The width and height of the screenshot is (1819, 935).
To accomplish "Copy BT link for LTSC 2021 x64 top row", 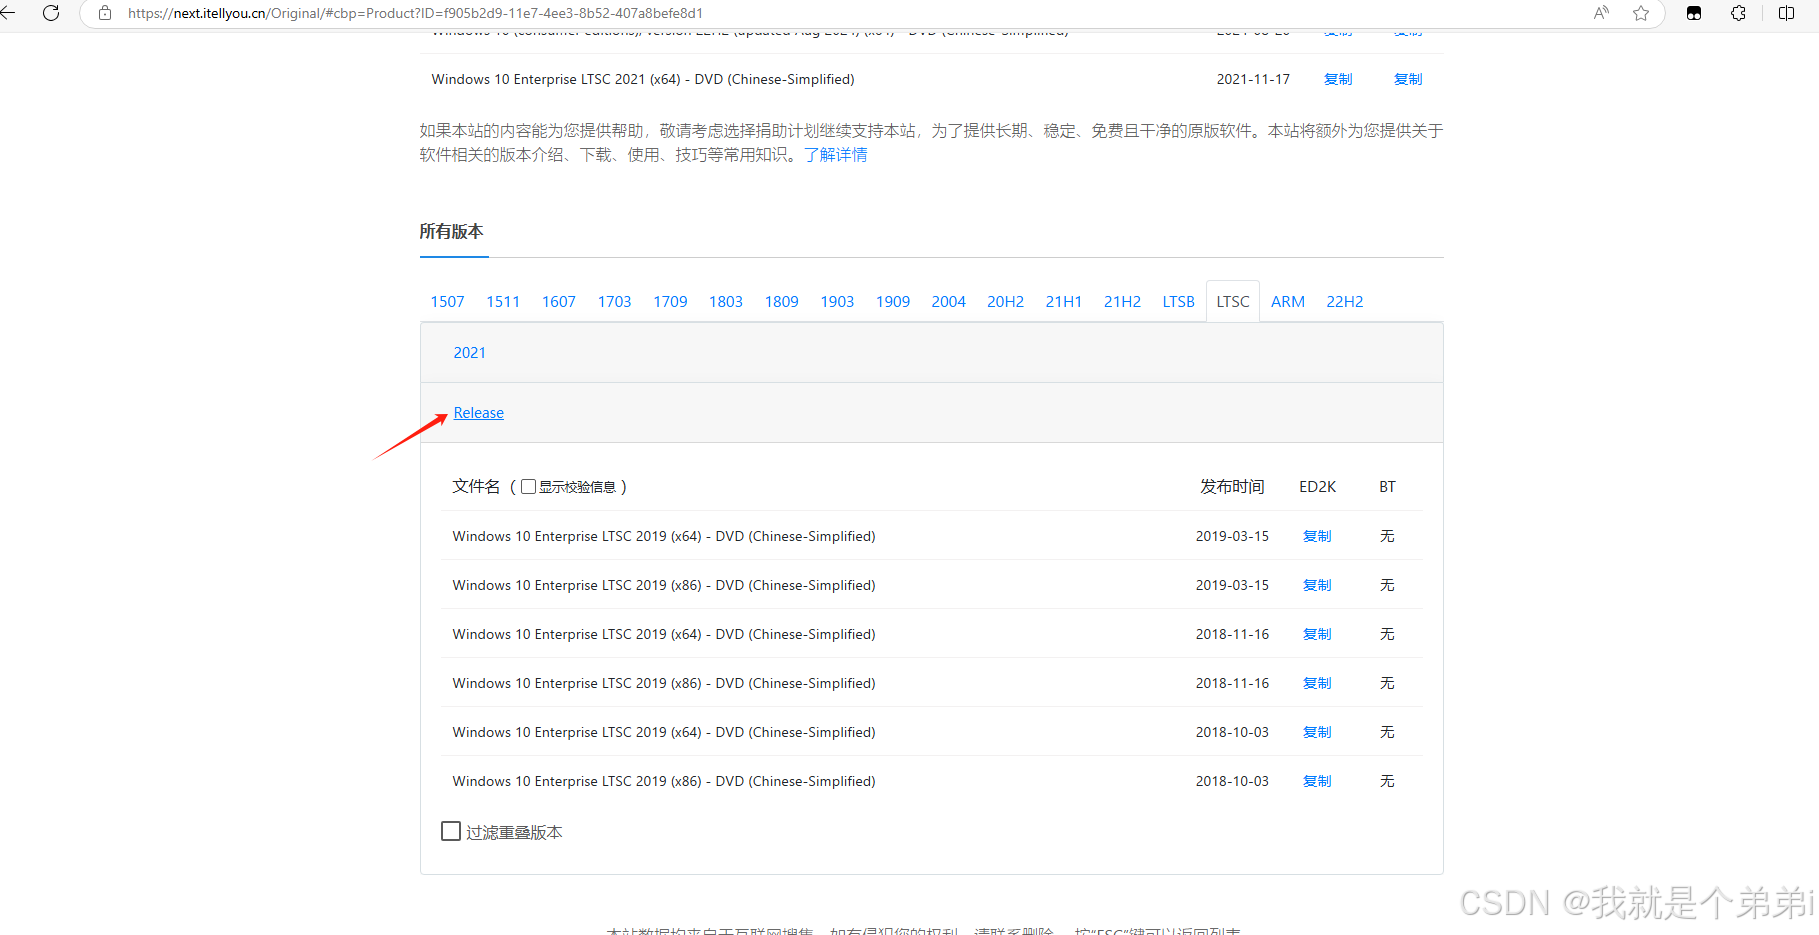I will tap(1408, 79).
